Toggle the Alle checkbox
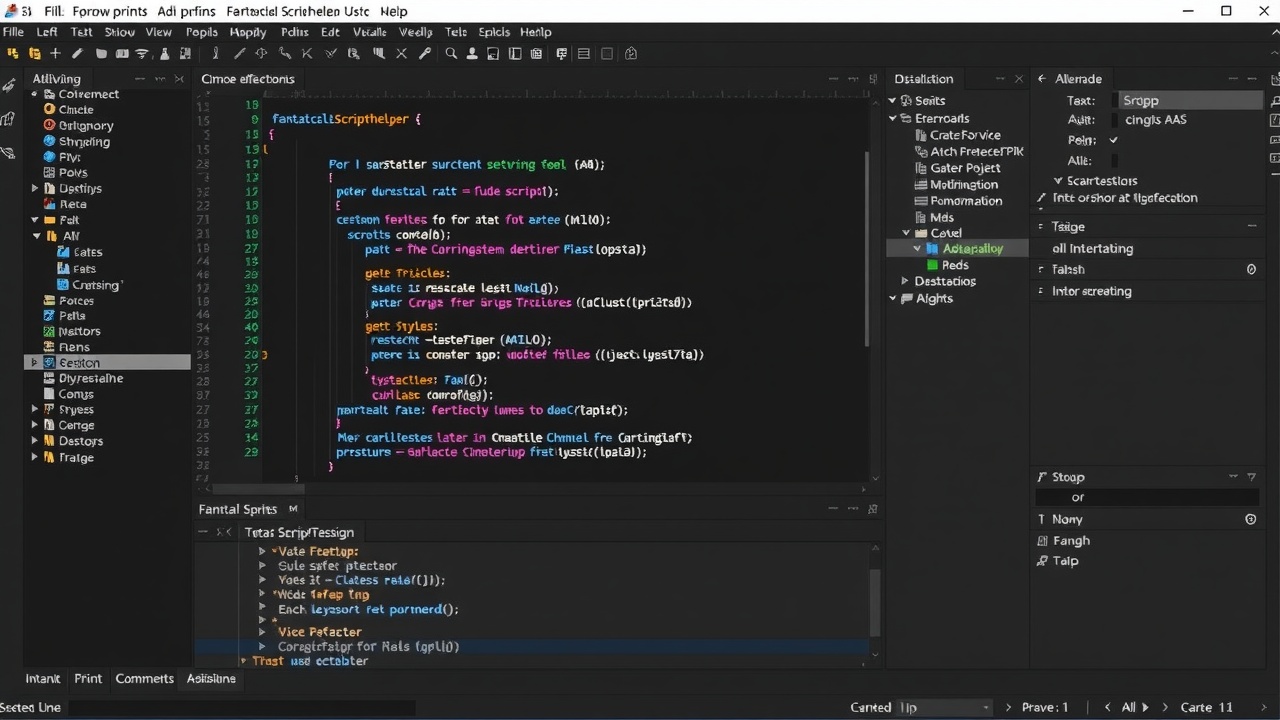 click(x=1114, y=160)
